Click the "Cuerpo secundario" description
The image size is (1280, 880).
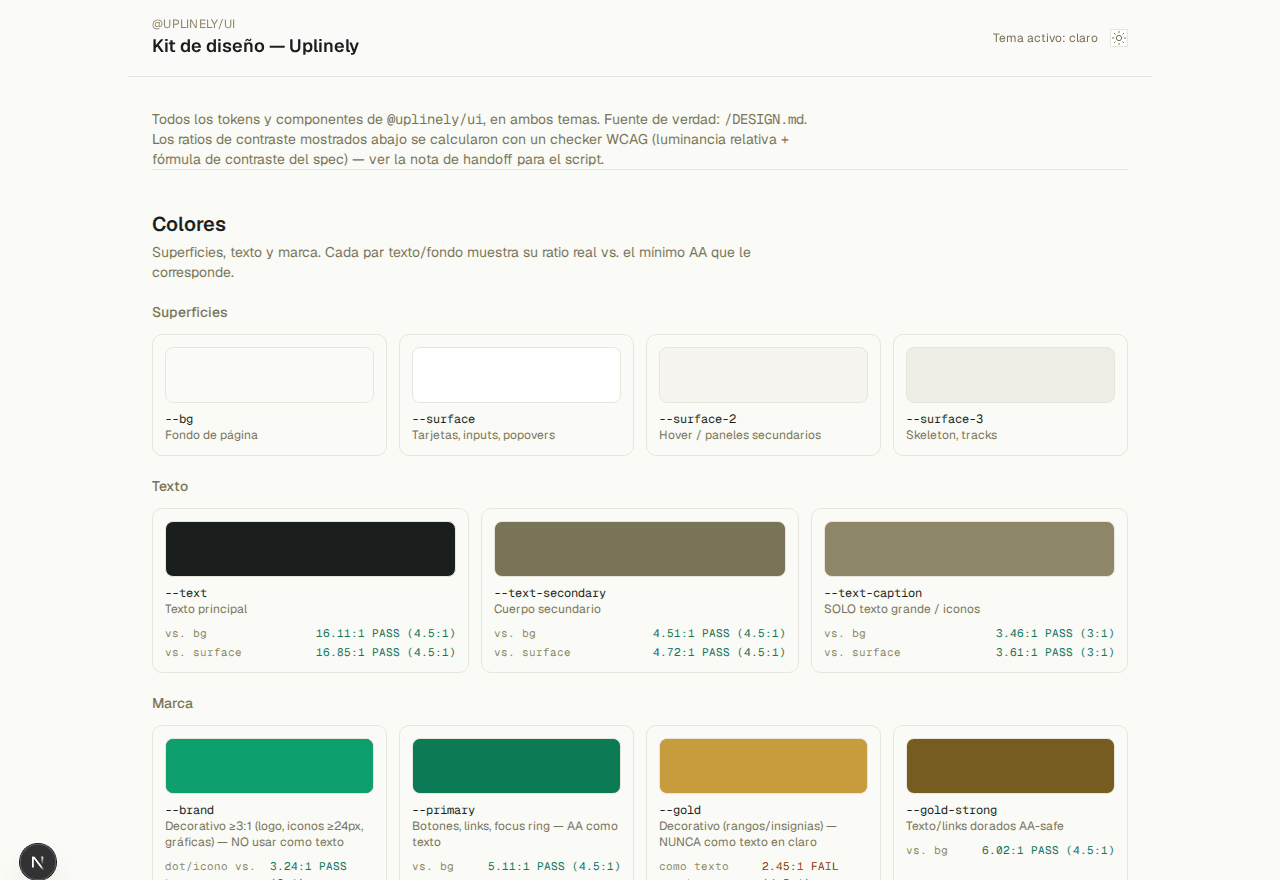[547, 609]
